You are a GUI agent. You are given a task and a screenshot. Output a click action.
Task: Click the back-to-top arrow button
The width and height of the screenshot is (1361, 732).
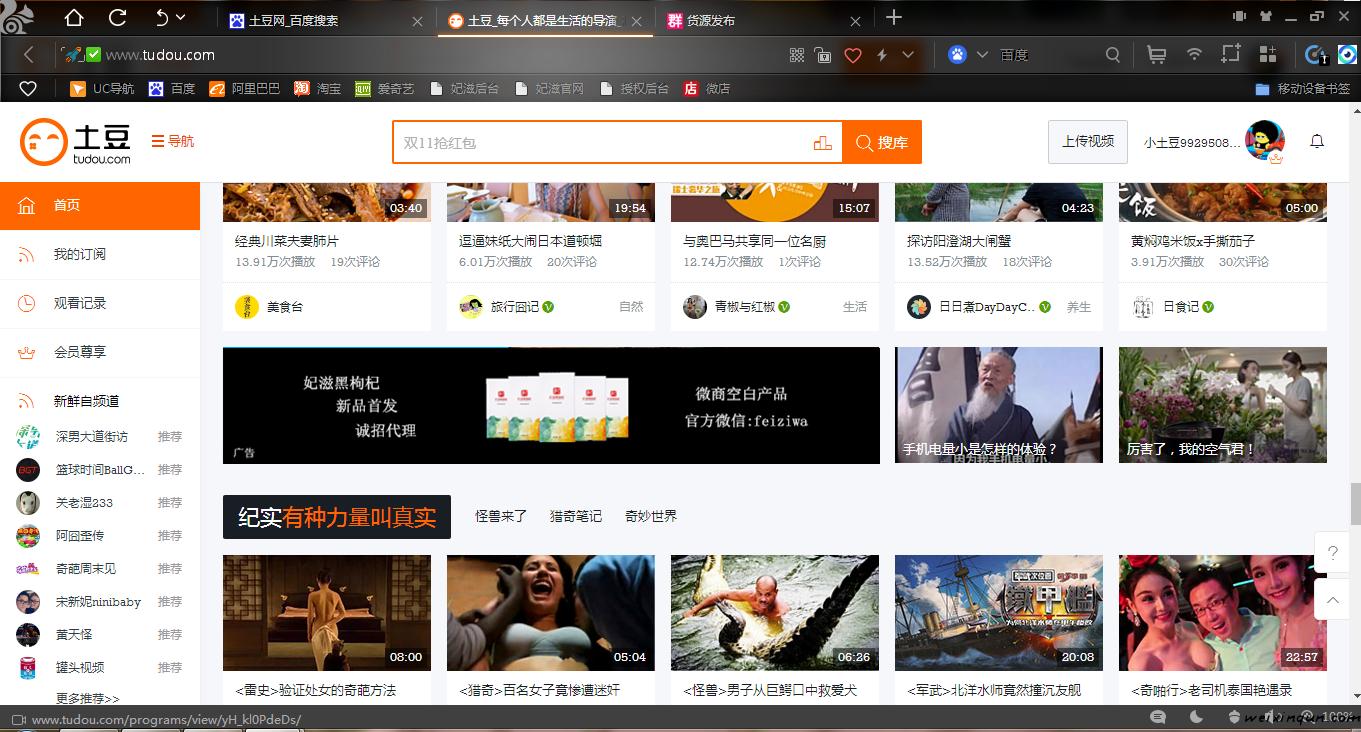coord(1332,600)
